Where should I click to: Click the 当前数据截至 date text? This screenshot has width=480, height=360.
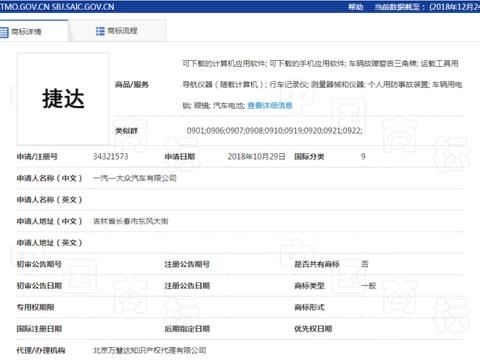(427, 7)
